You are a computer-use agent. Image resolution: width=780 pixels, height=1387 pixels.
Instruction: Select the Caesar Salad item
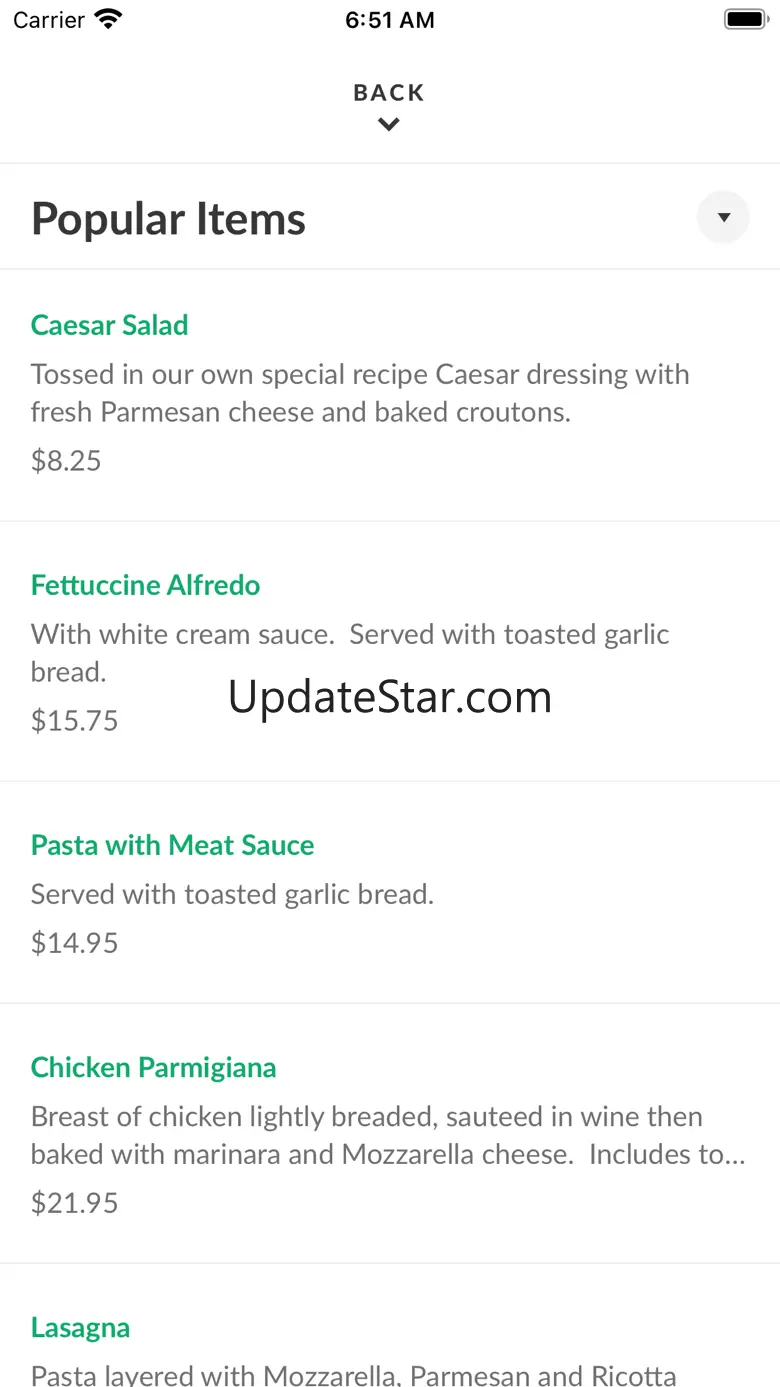[110, 325]
